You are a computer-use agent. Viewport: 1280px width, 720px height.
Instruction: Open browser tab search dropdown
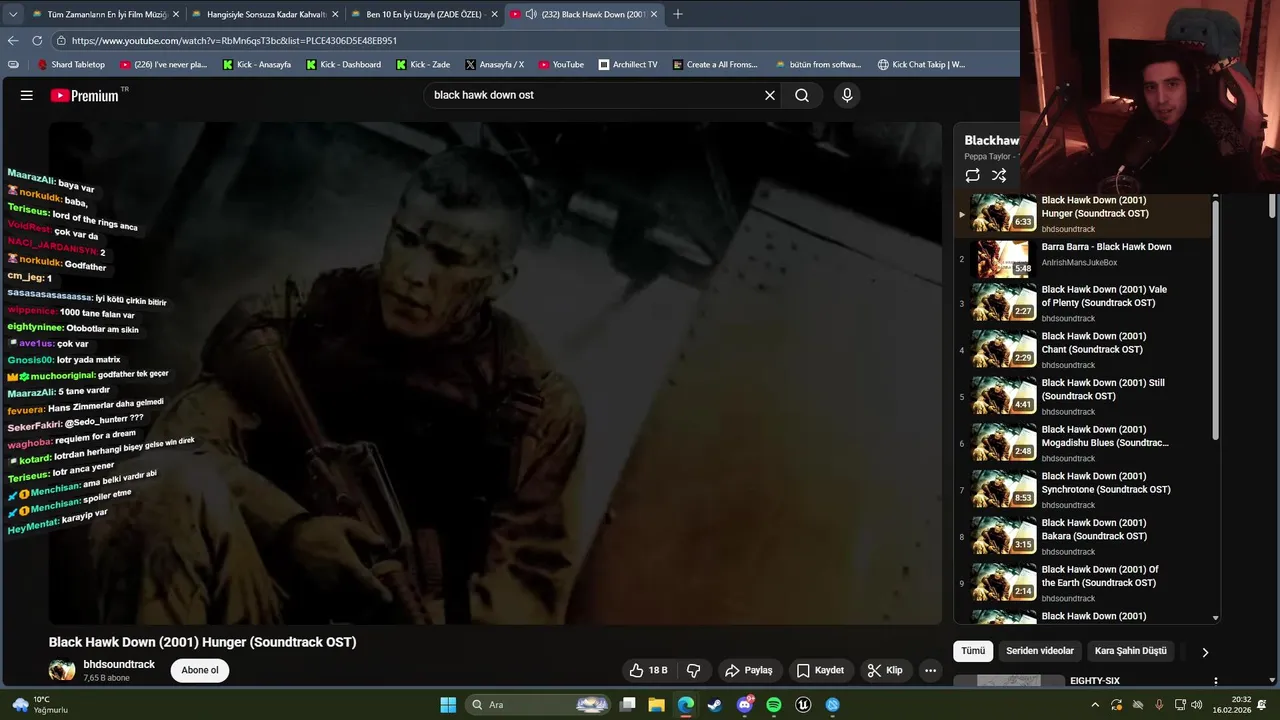click(13, 14)
